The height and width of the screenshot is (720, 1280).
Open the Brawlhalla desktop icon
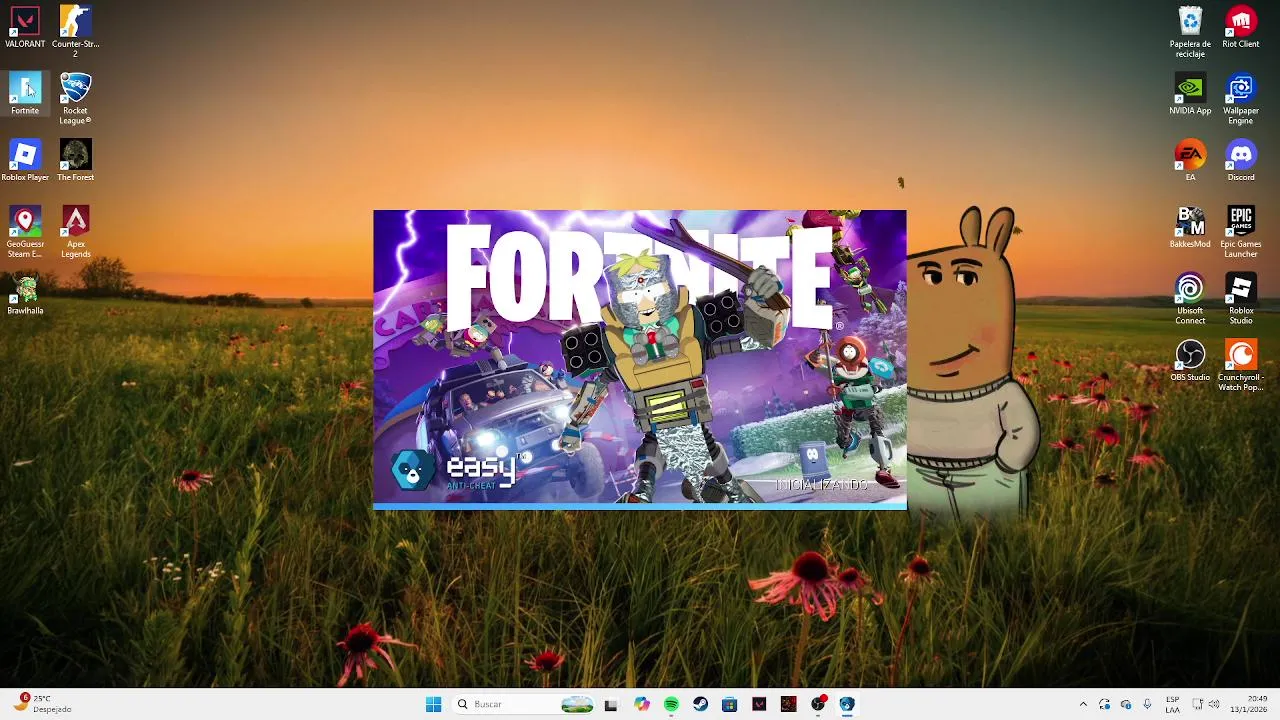25,295
